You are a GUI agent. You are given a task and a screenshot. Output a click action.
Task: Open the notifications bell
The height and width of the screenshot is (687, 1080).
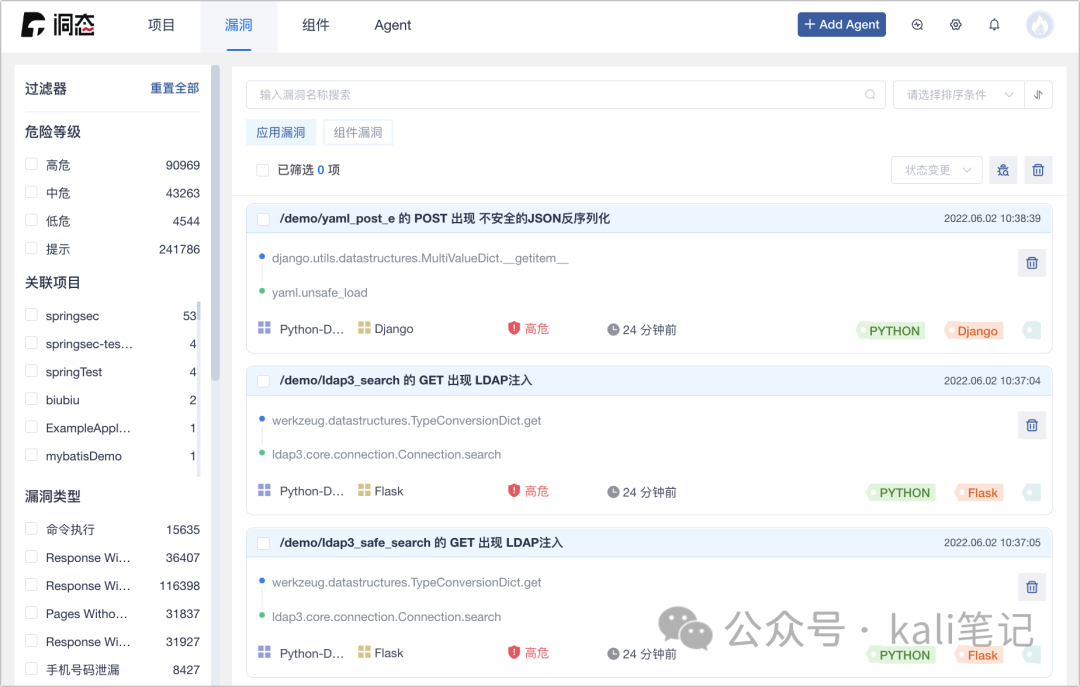coord(994,25)
